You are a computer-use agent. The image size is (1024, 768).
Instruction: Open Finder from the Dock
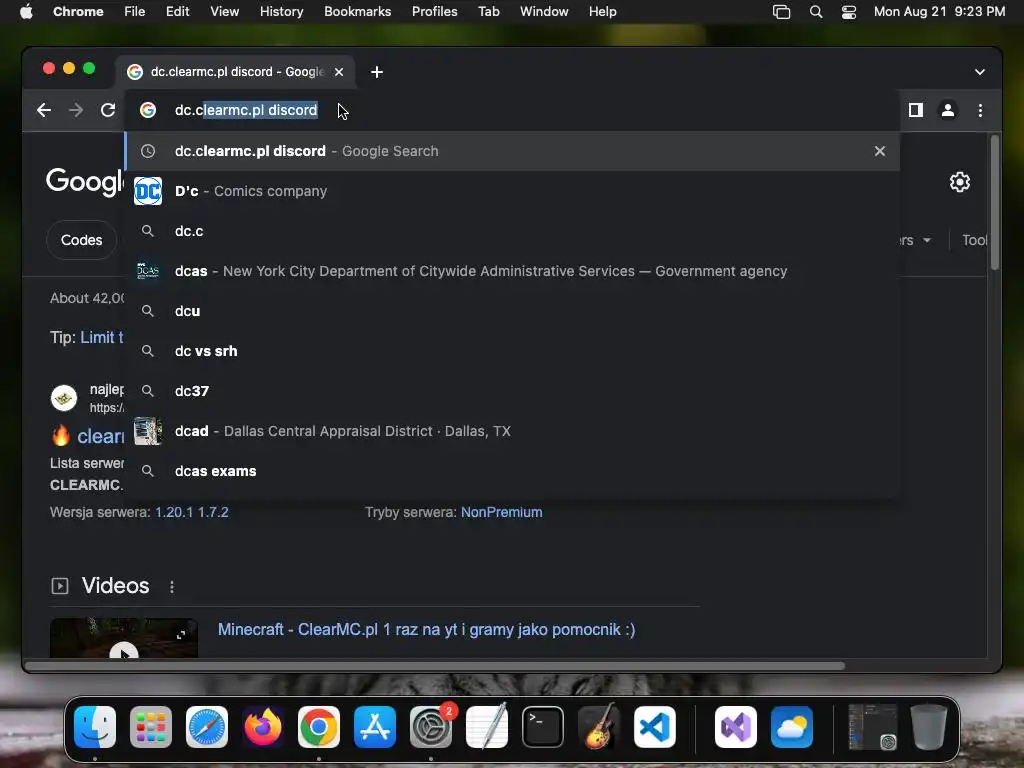[95, 727]
